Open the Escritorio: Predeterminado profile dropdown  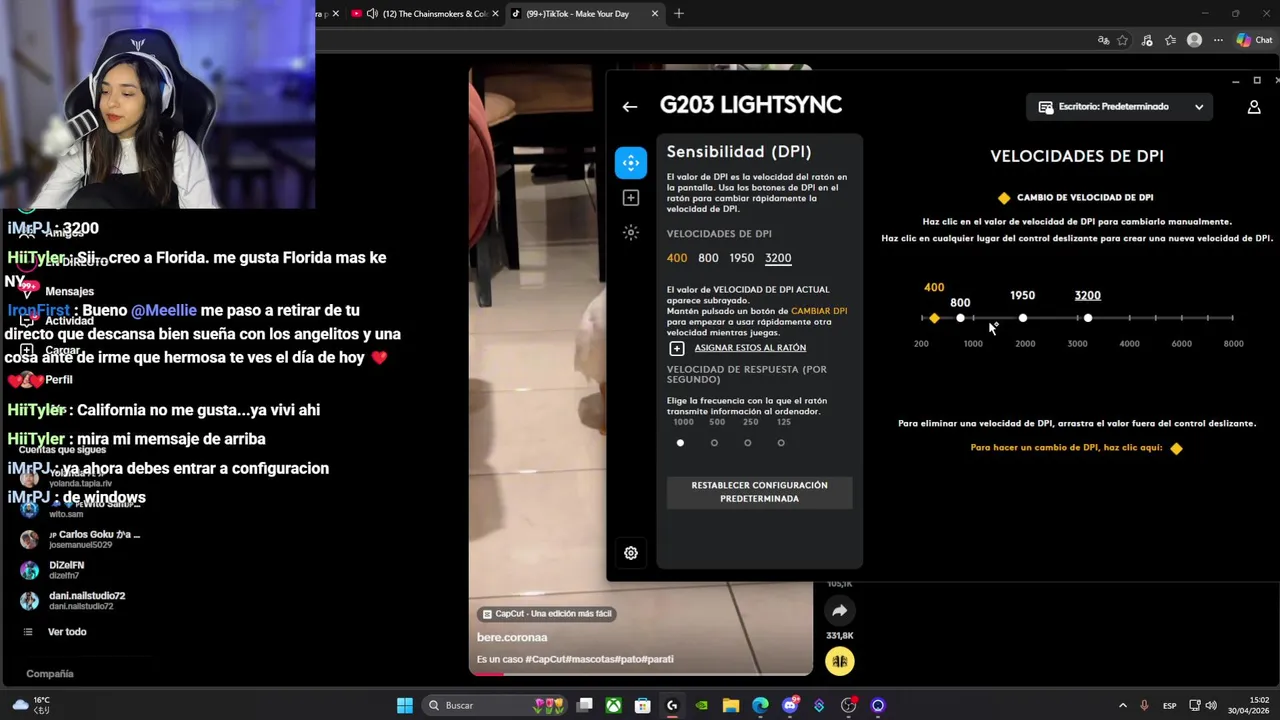pyautogui.click(x=1120, y=107)
